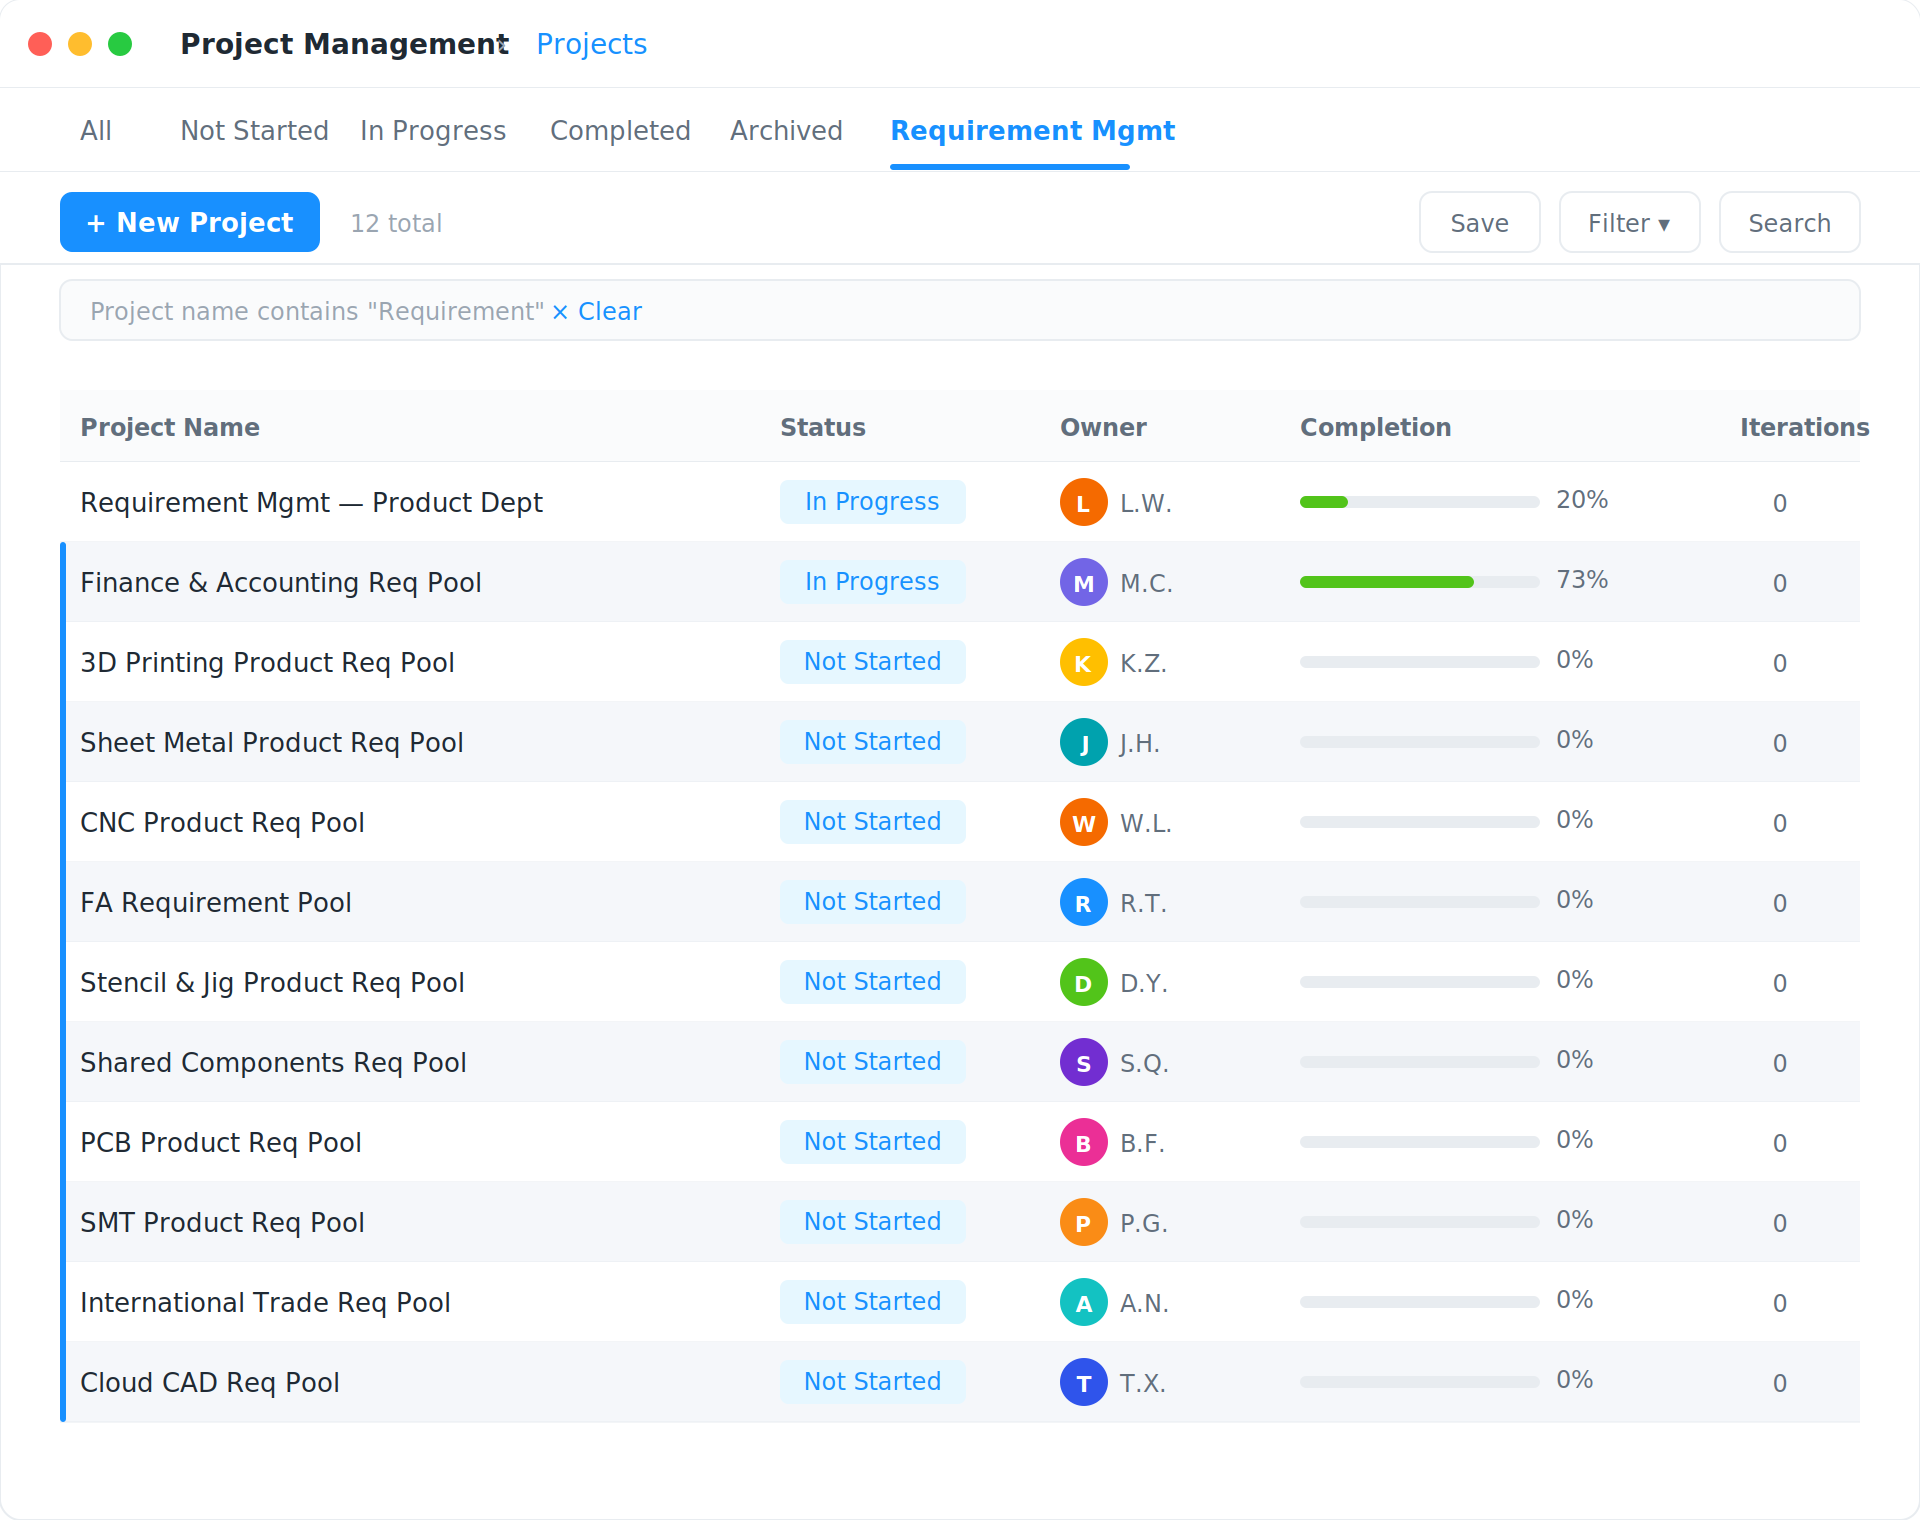Open Finance & Accounting Req Pool
The width and height of the screenshot is (1920, 1520).
(280, 582)
